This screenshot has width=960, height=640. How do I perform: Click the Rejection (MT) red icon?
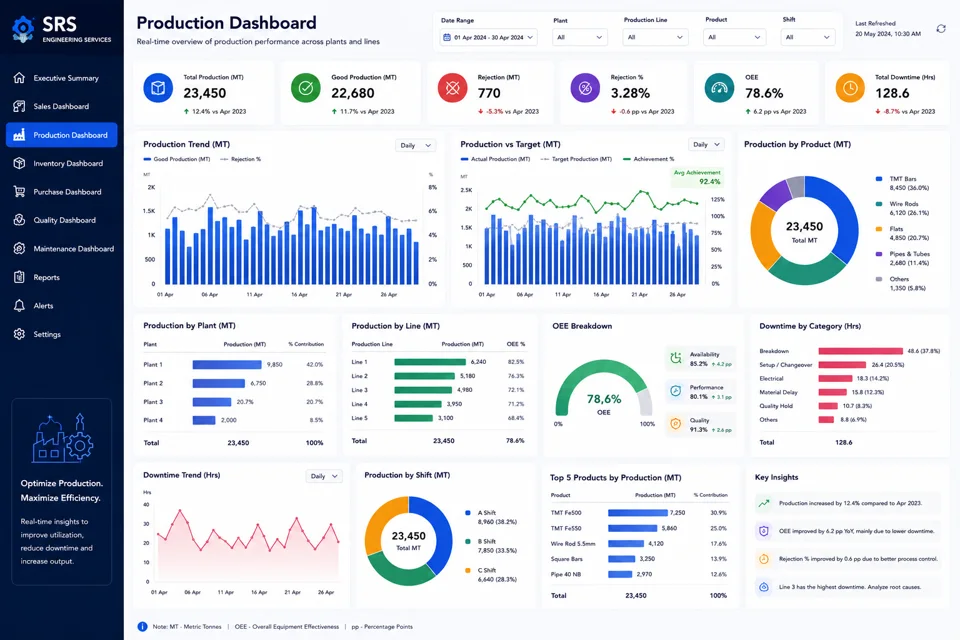452,88
